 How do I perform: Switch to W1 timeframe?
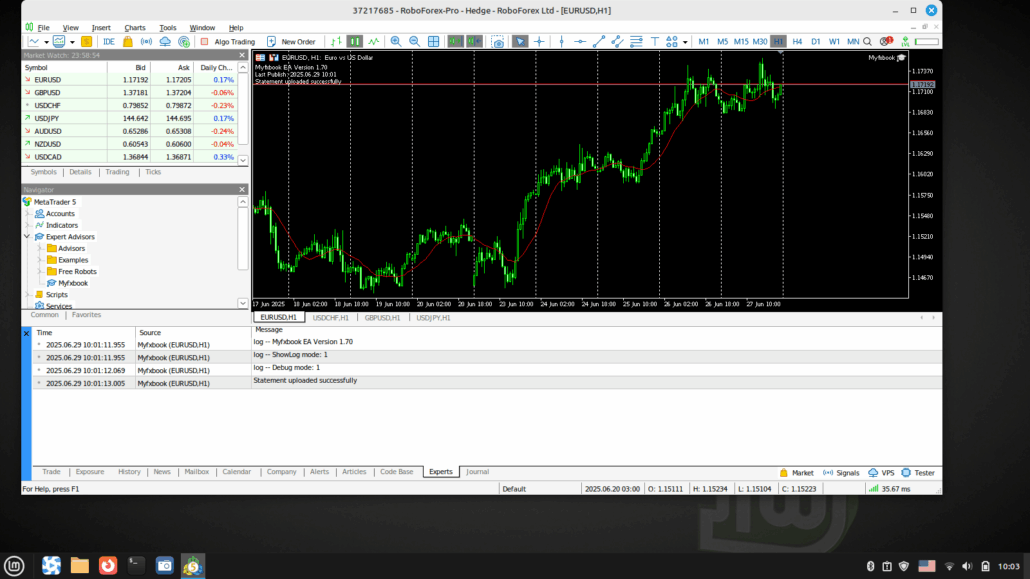tap(834, 41)
